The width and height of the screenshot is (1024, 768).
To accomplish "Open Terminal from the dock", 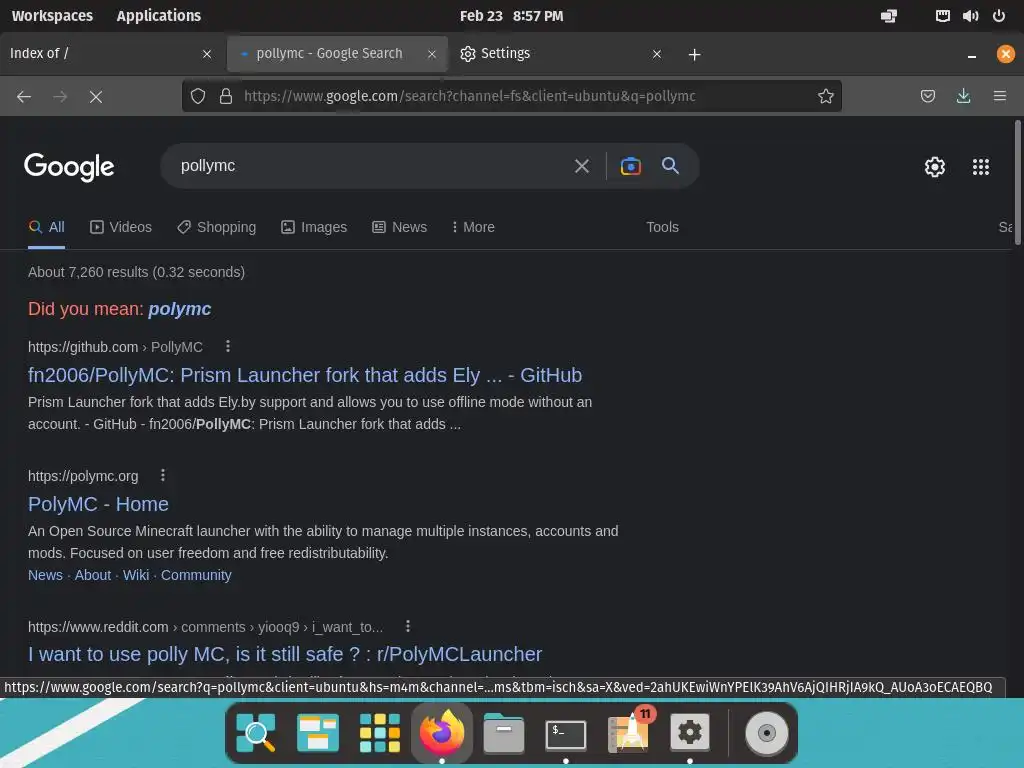I will (566, 734).
